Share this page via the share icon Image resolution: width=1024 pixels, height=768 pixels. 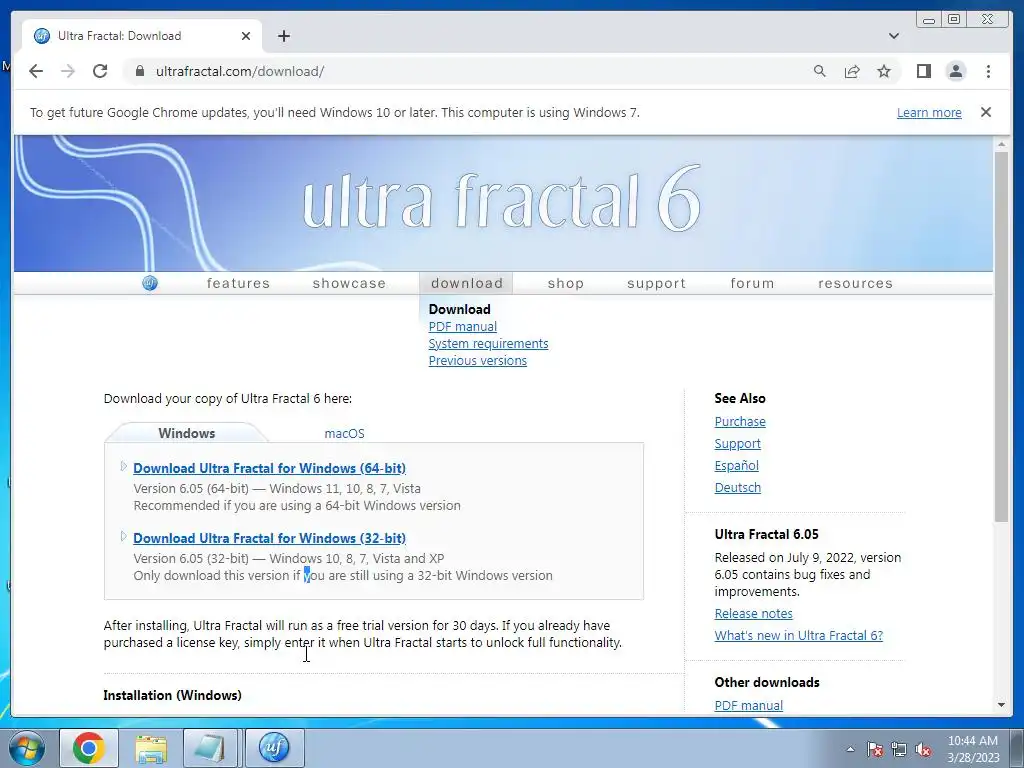pyautogui.click(x=852, y=71)
